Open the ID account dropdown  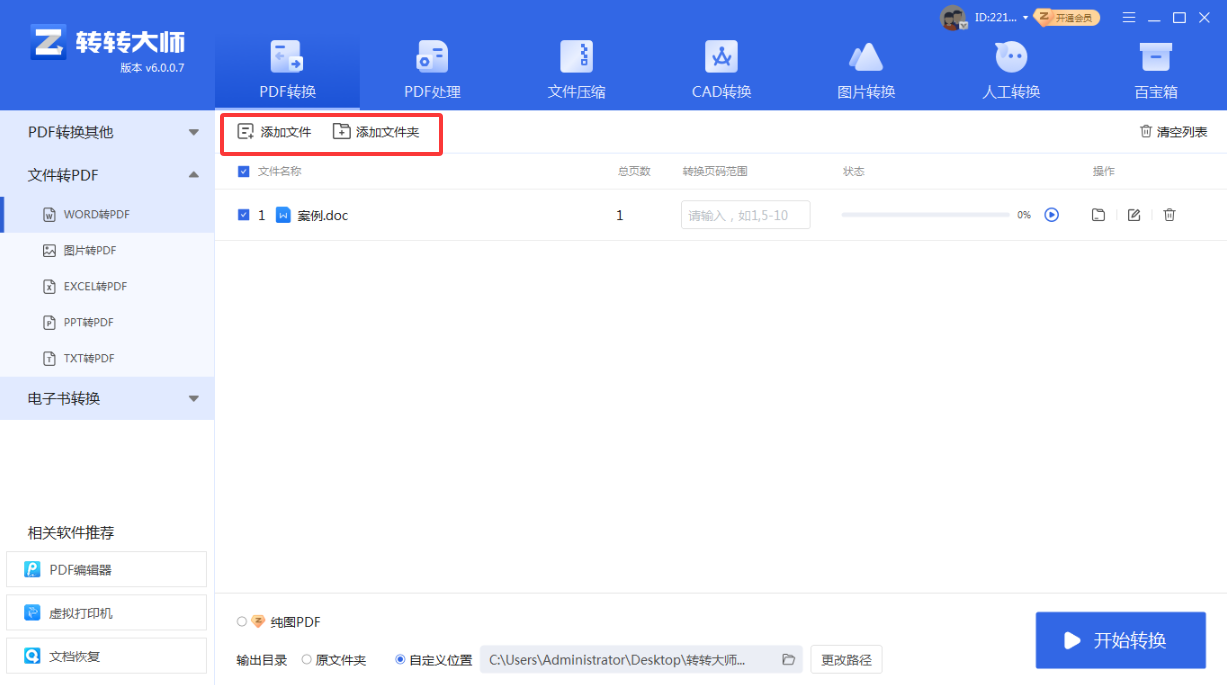coord(1000,17)
